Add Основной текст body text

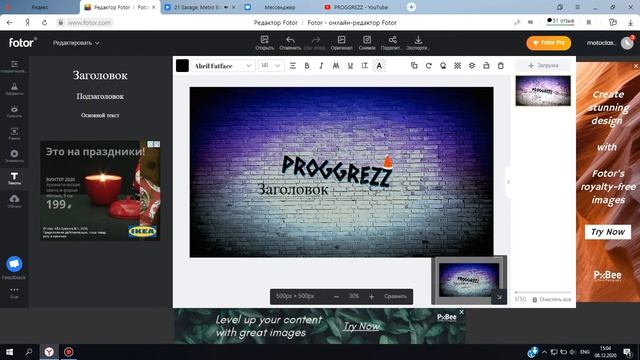click(100, 115)
